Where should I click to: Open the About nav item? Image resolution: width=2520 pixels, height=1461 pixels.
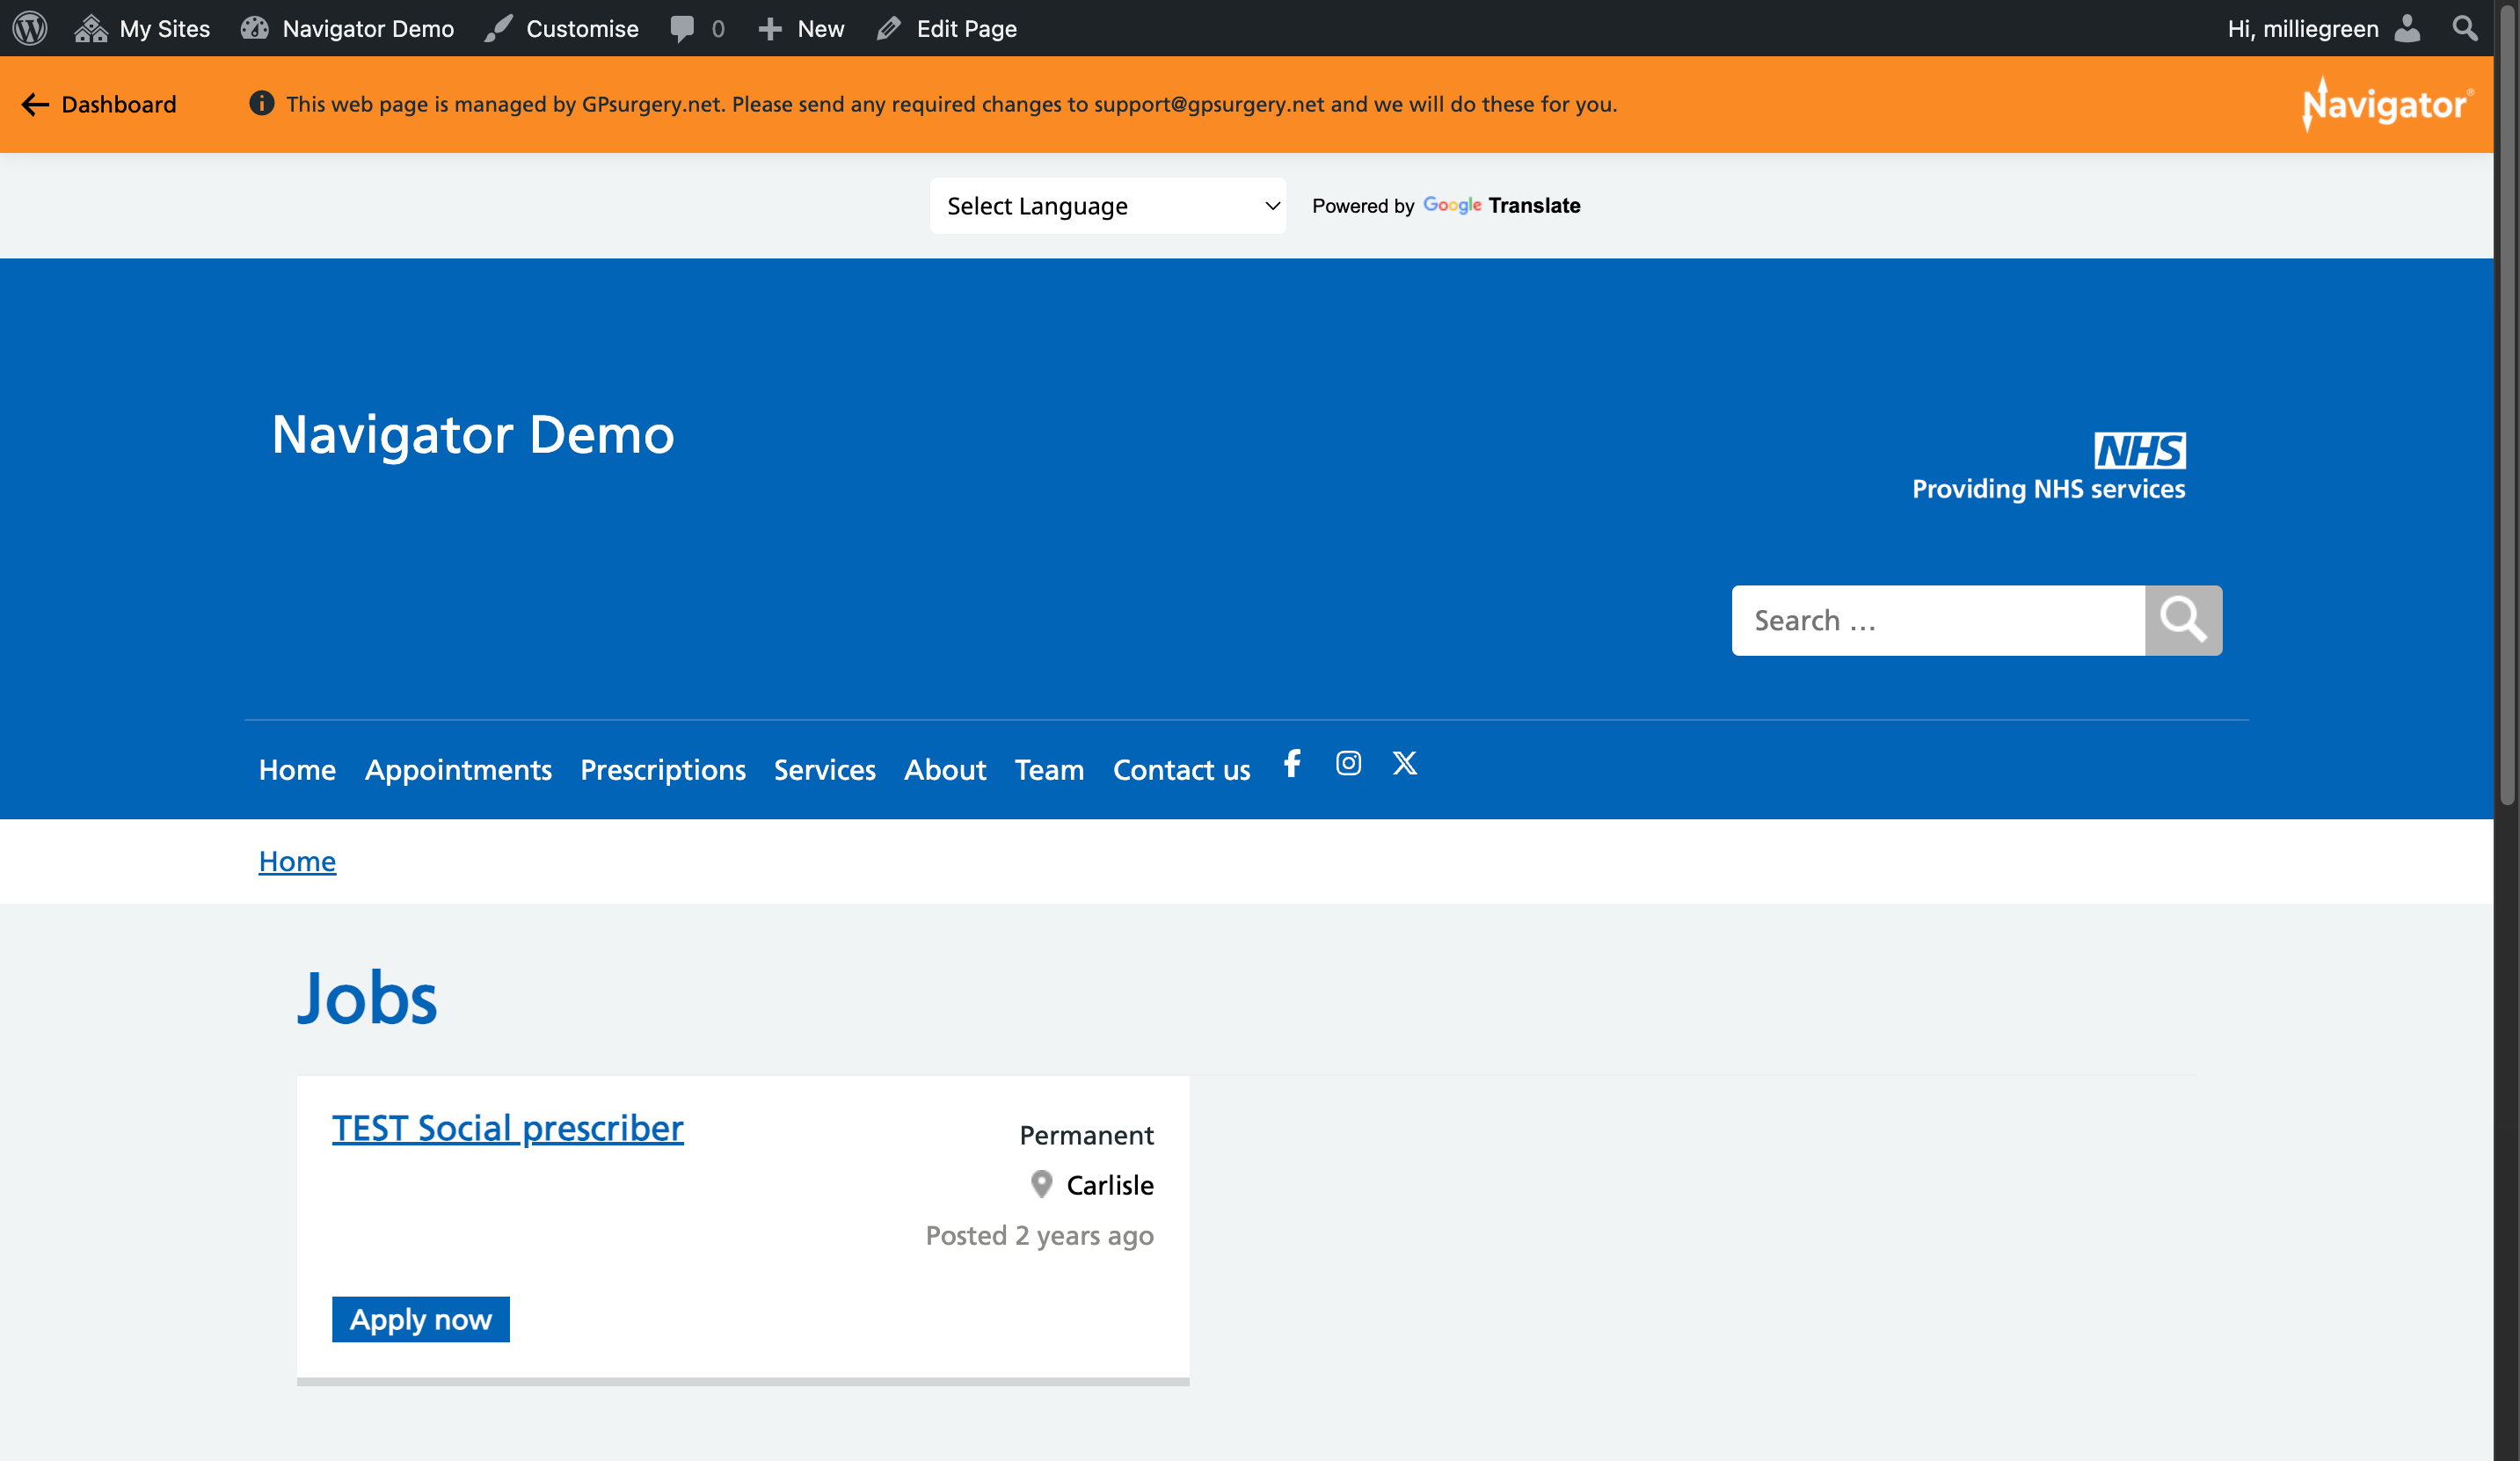945,769
